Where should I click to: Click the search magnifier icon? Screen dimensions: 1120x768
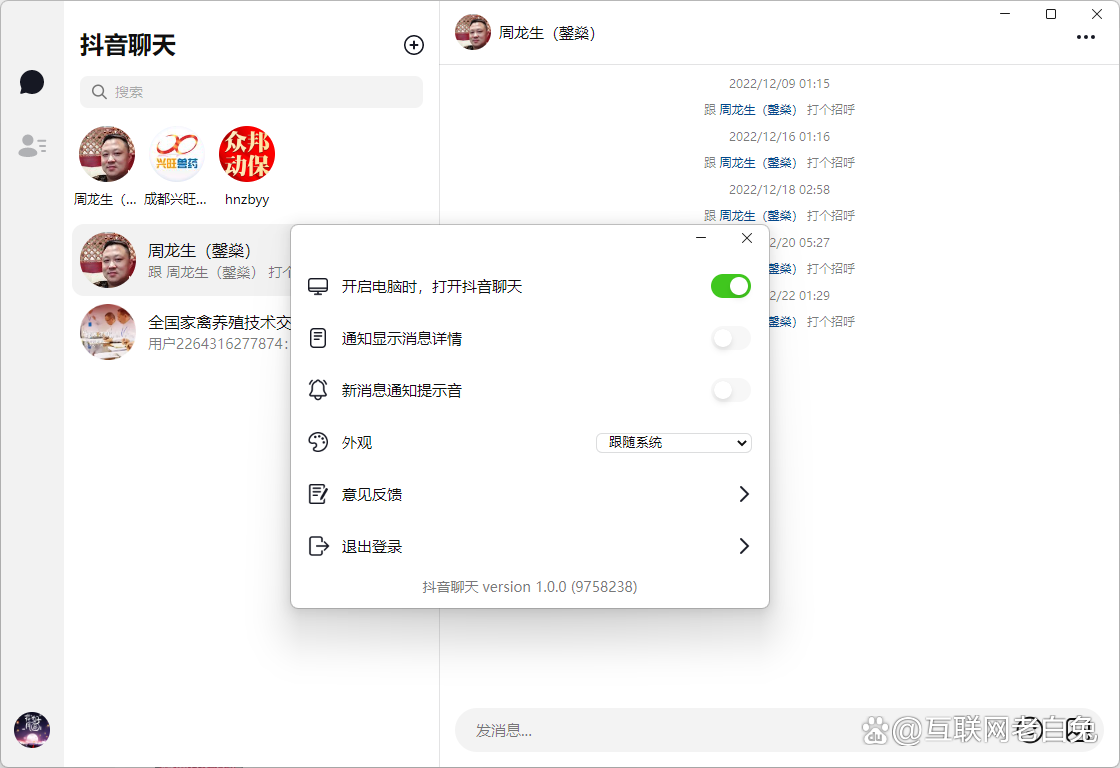99,92
